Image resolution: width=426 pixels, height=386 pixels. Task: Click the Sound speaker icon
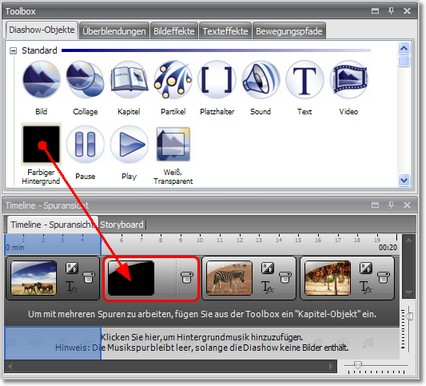click(x=261, y=79)
